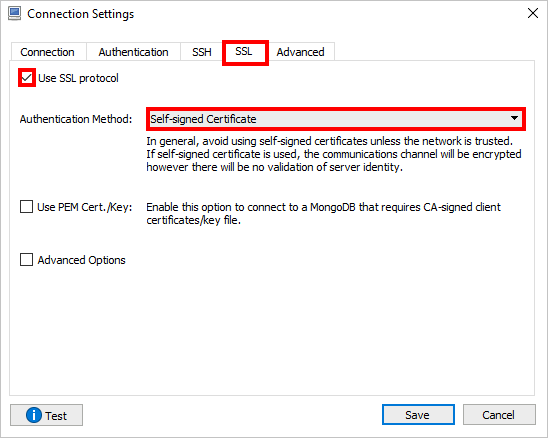Open the Authentication tab
Viewport: 548px width, 438px height.
[134, 52]
